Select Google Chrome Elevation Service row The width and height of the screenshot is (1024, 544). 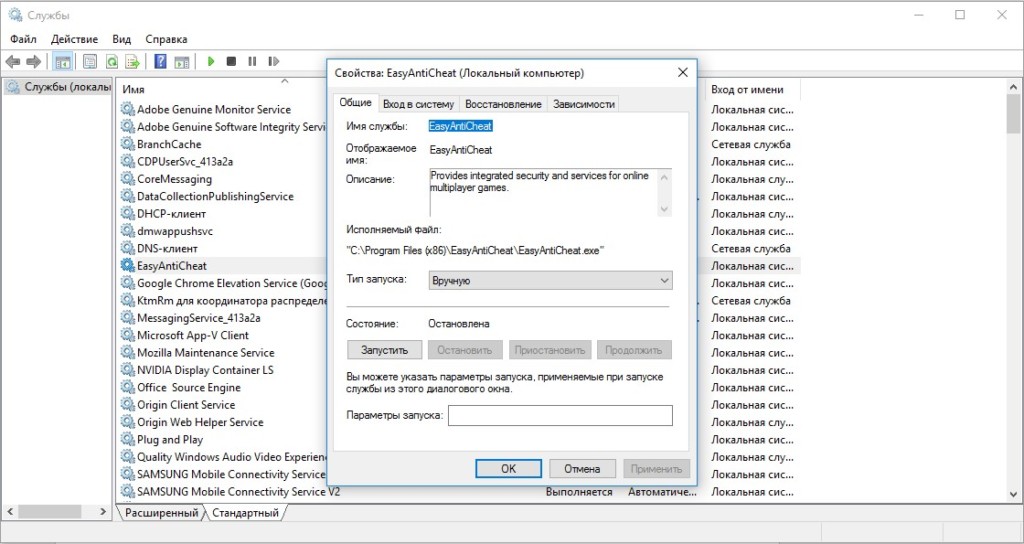click(x=223, y=283)
